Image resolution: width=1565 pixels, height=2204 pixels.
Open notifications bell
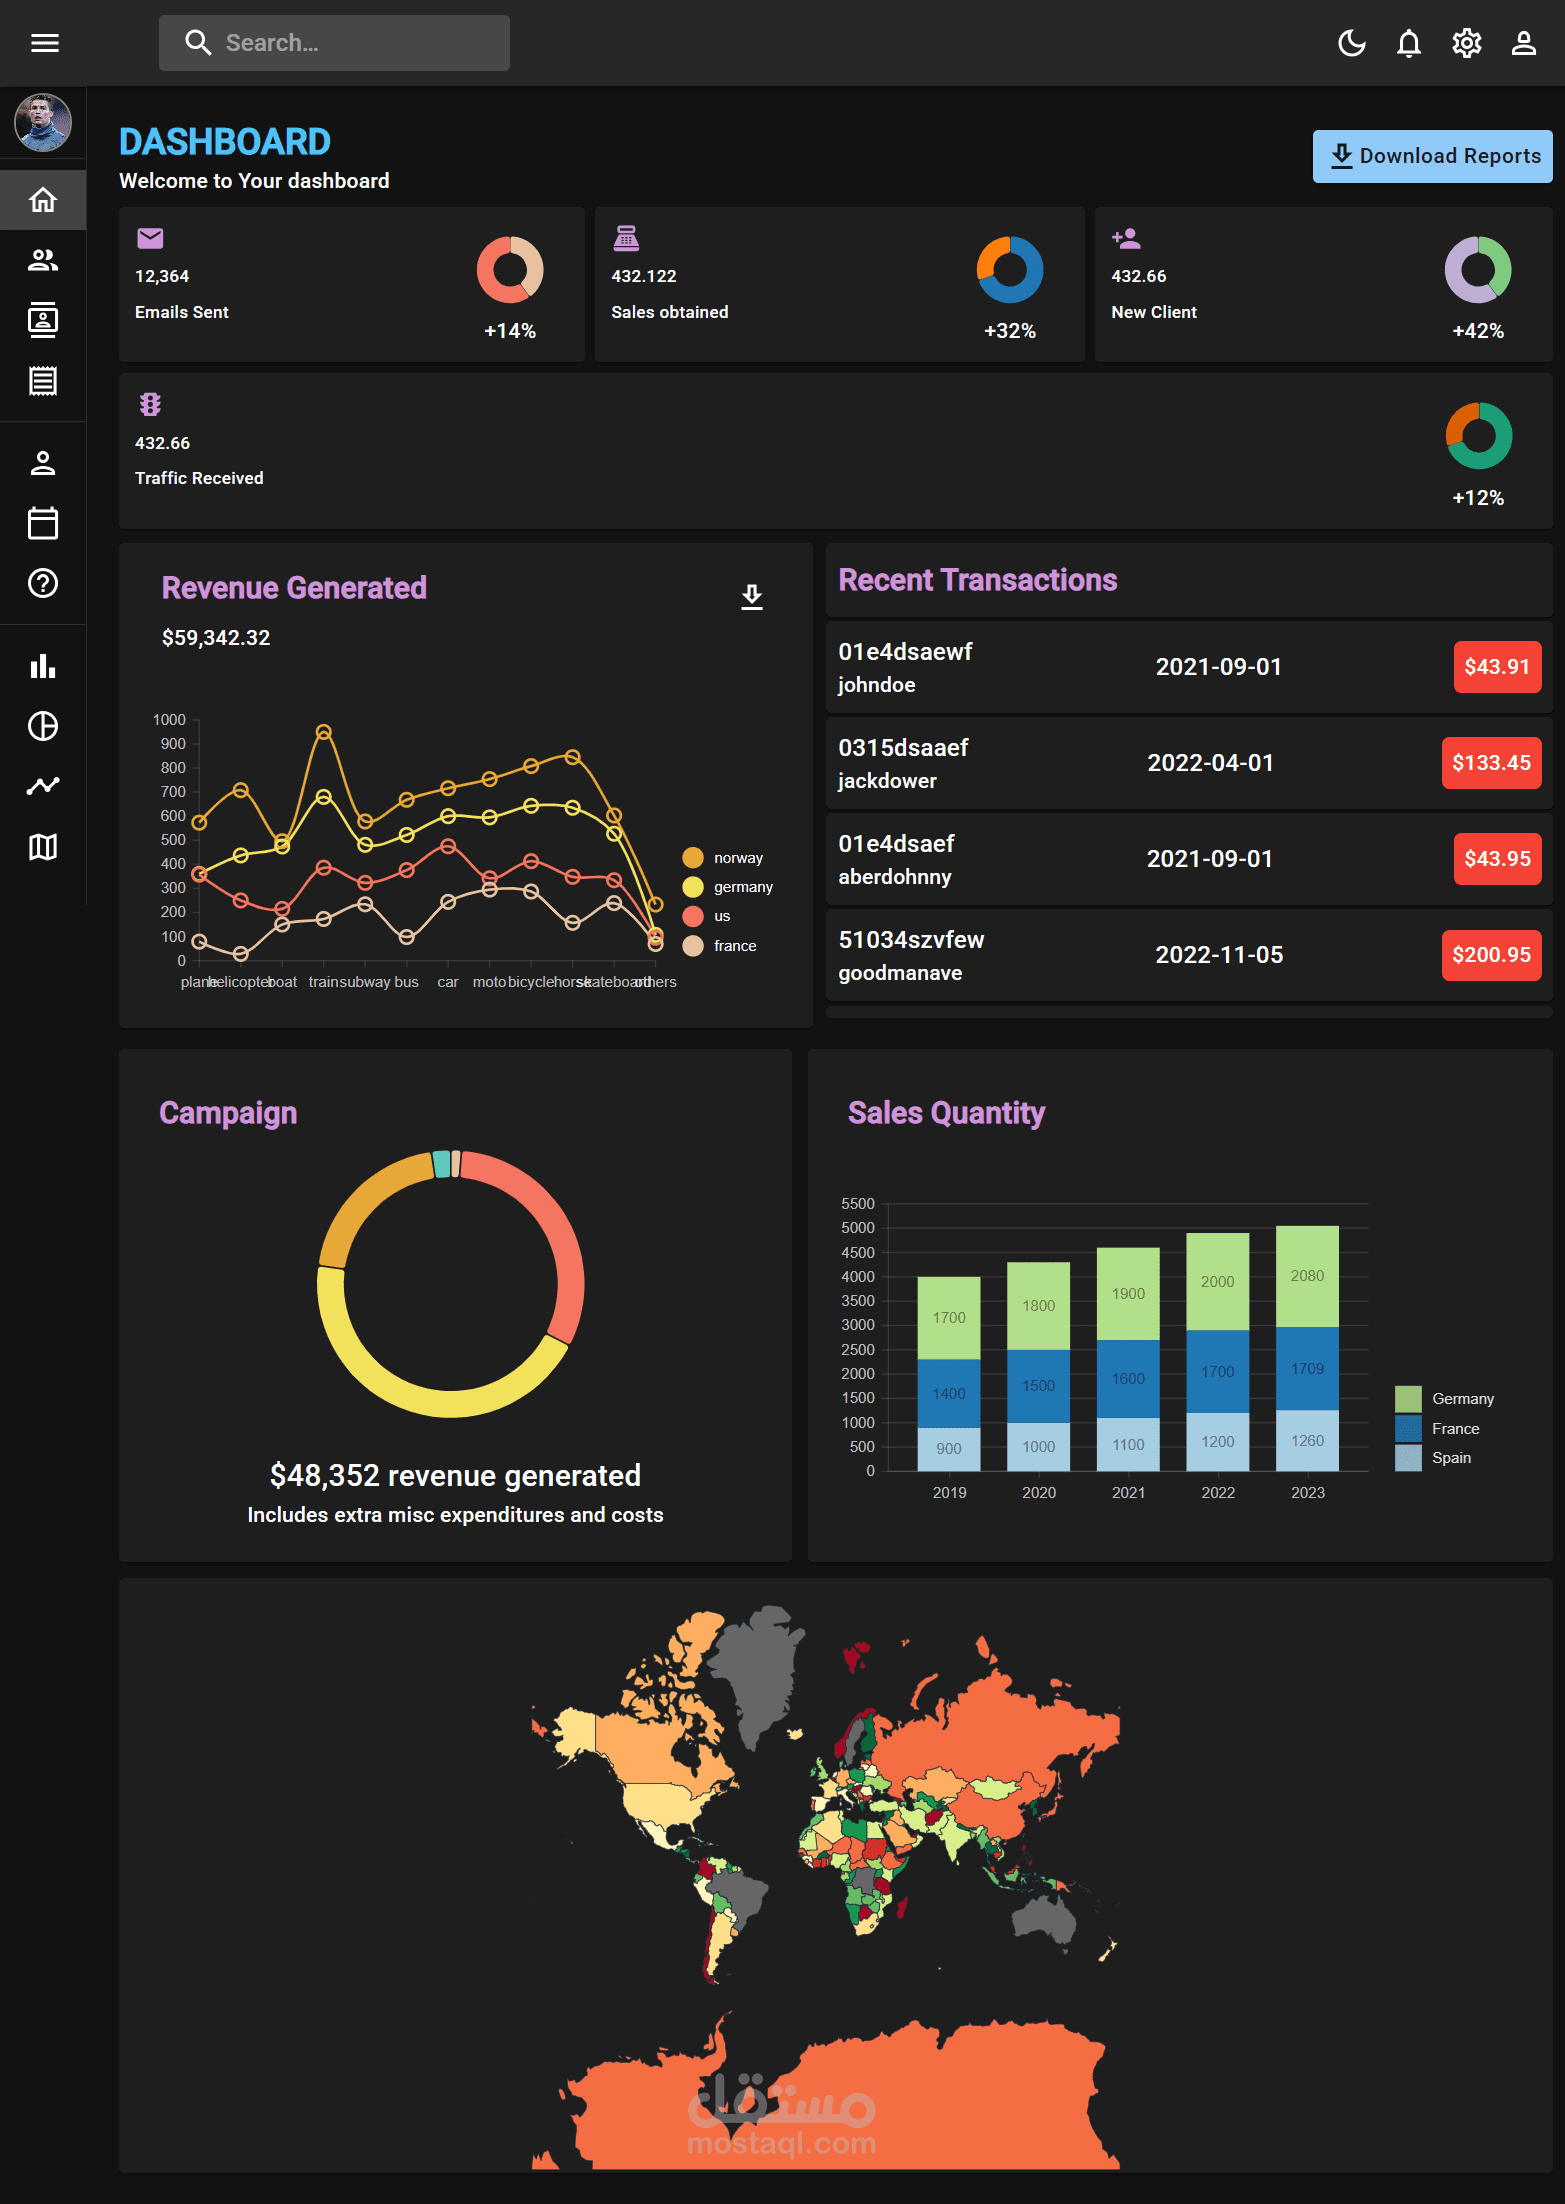click(x=1409, y=43)
